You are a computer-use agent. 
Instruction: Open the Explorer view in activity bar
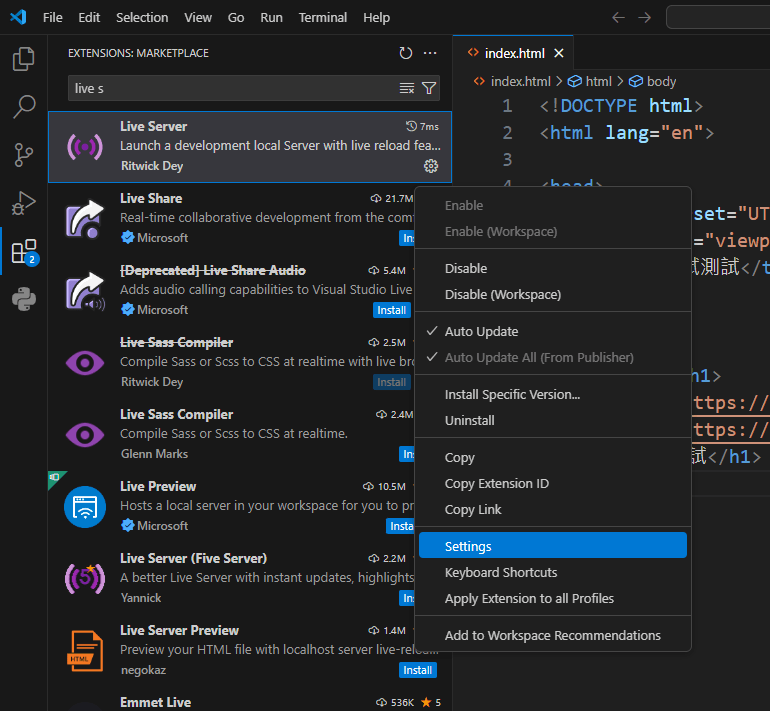[24, 59]
